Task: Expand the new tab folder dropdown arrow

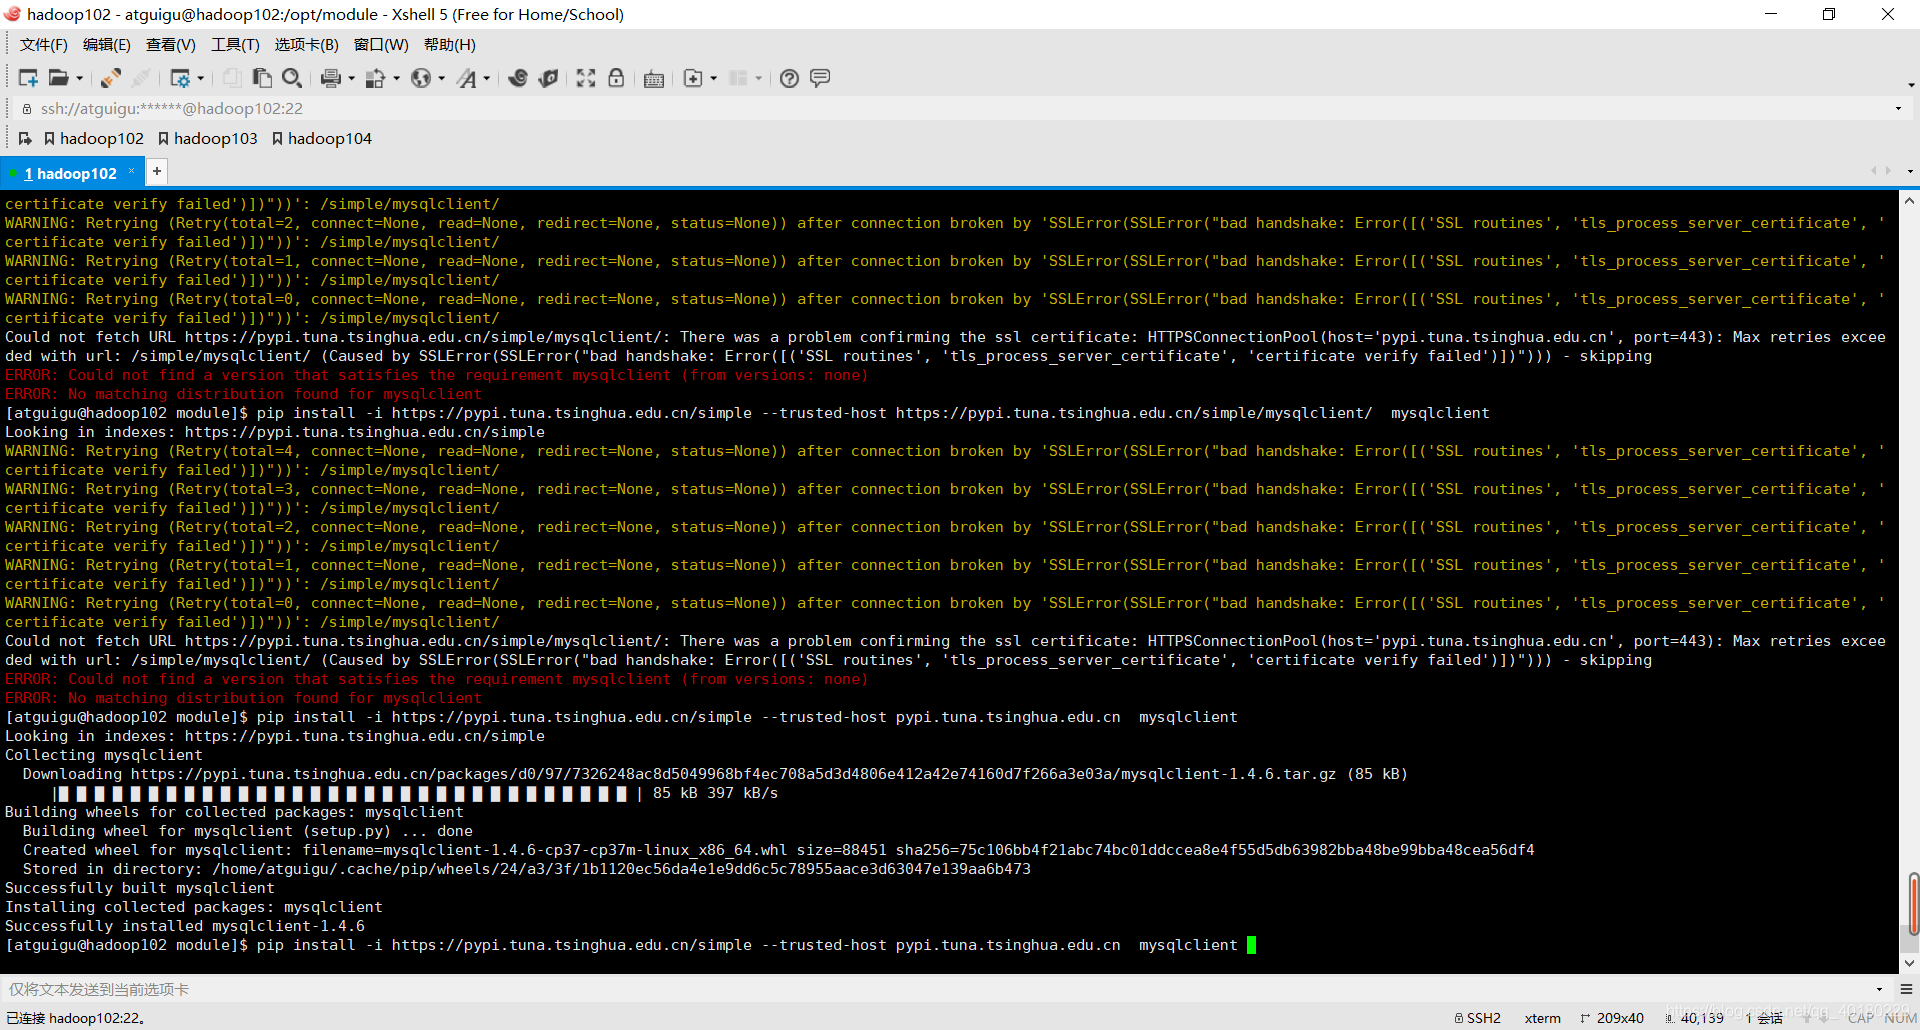Action: pos(713,79)
